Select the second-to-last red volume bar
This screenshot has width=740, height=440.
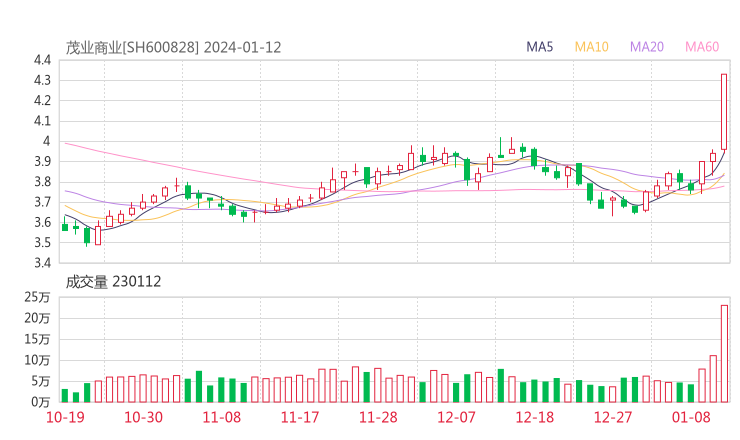click(x=713, y=379)
